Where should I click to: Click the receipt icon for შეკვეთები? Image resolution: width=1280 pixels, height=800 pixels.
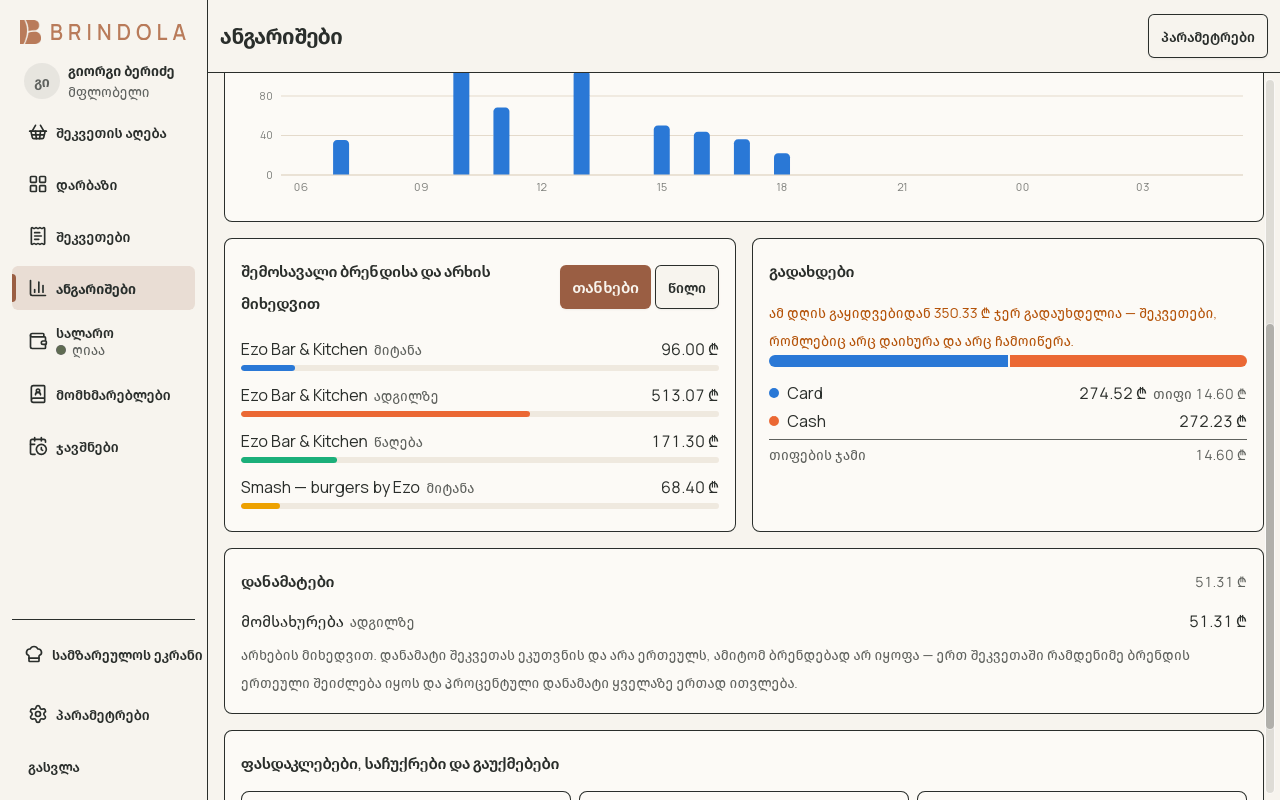[x=38, y=237]
